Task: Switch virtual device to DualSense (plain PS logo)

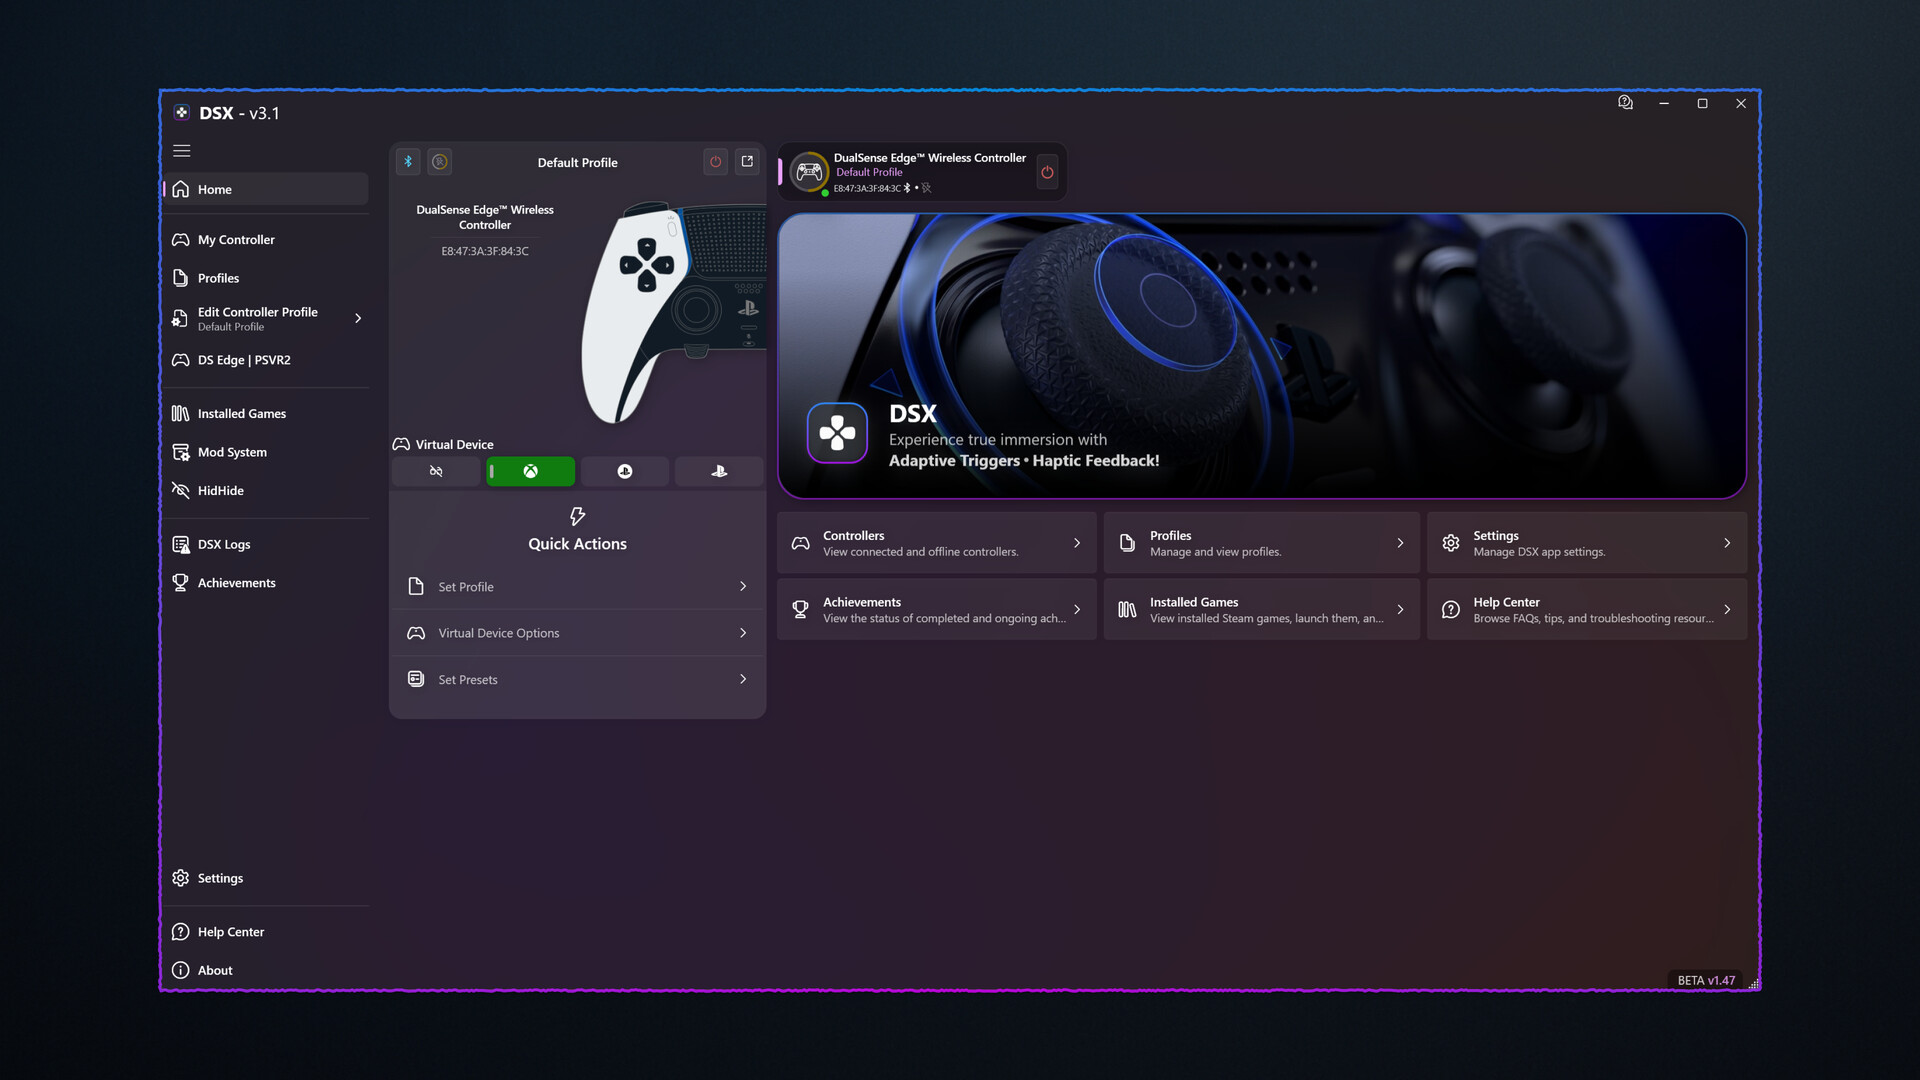Action: [x=718, y=471]
